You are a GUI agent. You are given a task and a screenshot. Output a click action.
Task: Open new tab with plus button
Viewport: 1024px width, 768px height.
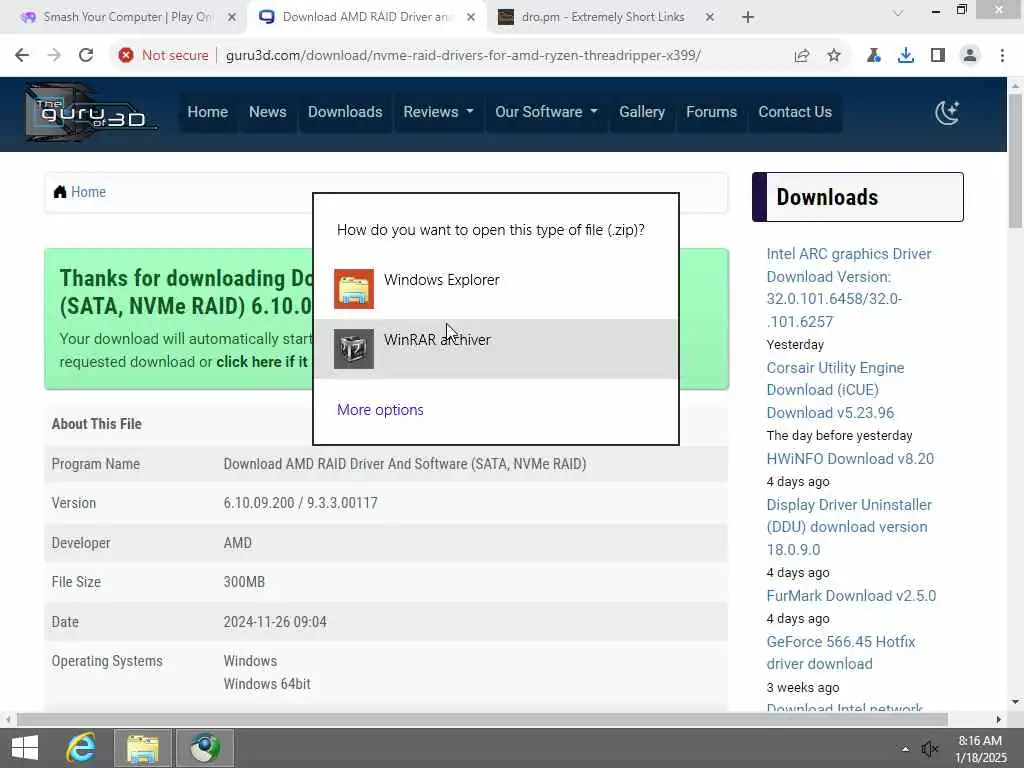[748, 18]
